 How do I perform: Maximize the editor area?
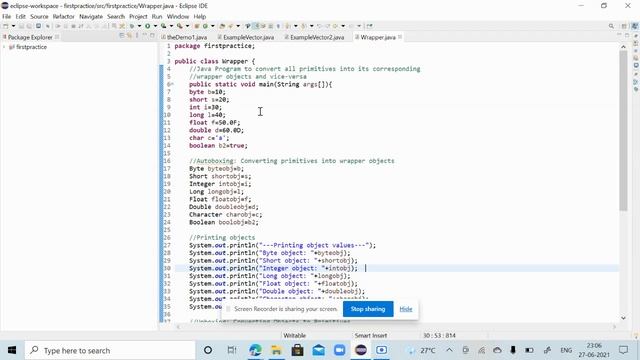click(627, 36)
